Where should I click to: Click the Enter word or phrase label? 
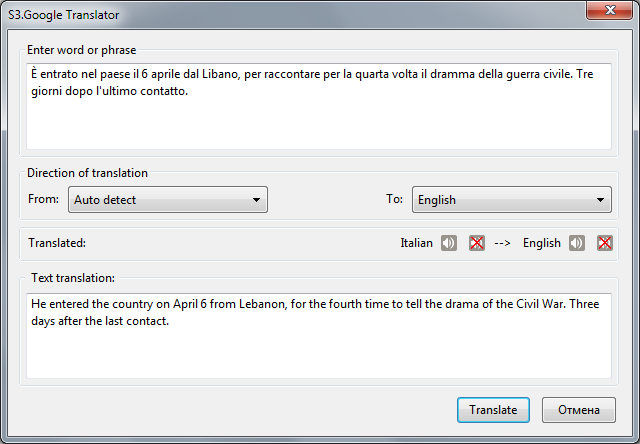82,50
